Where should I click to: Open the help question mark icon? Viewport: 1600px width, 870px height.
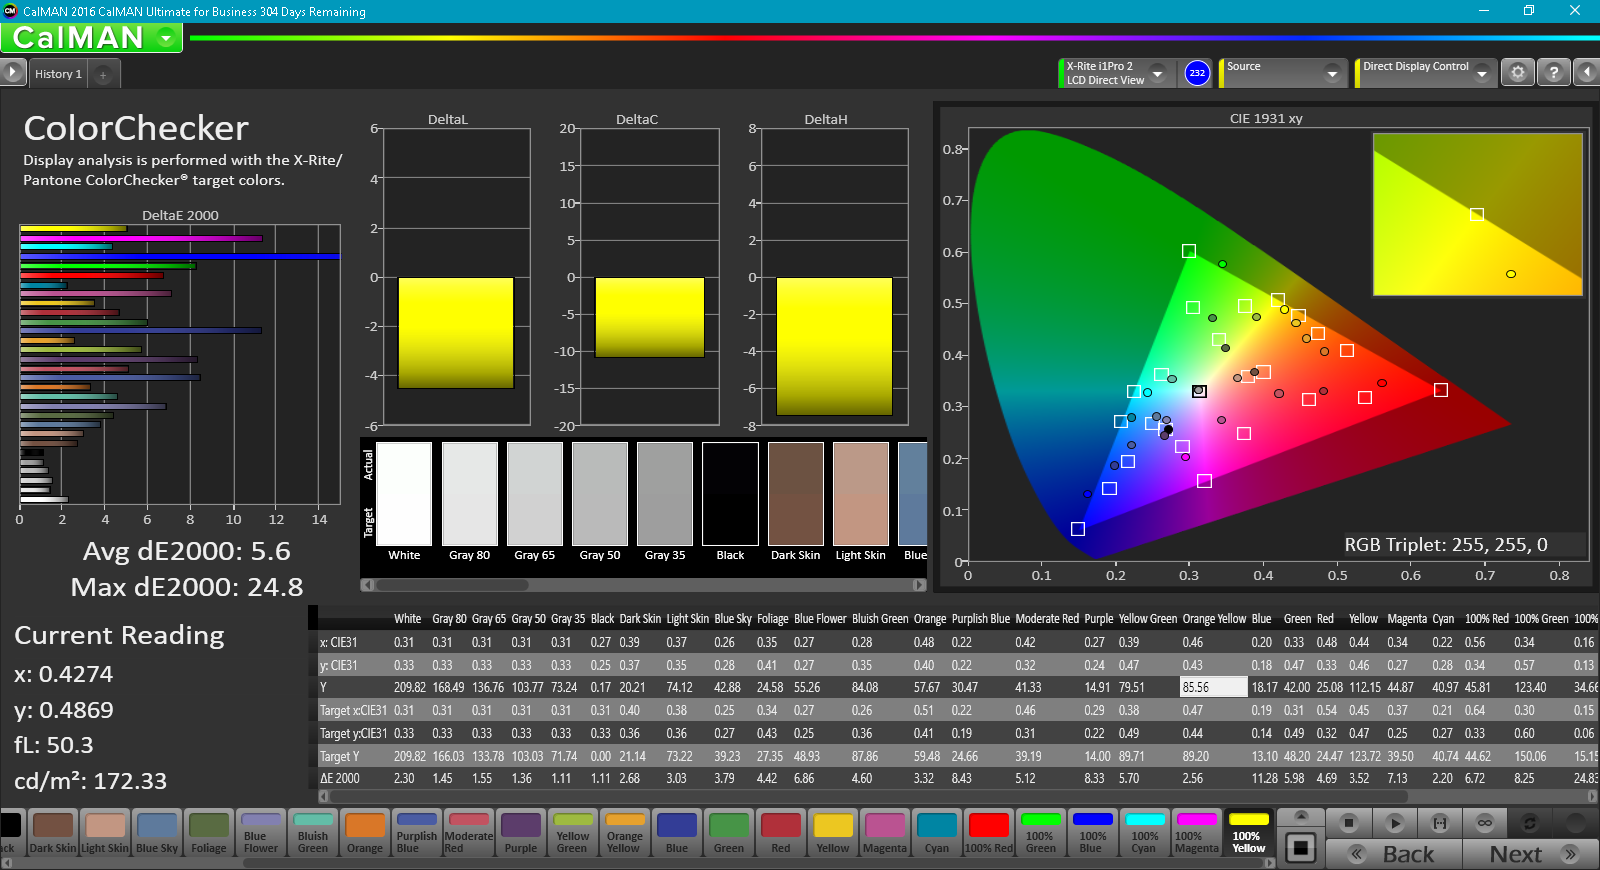tap(1553, 73)
